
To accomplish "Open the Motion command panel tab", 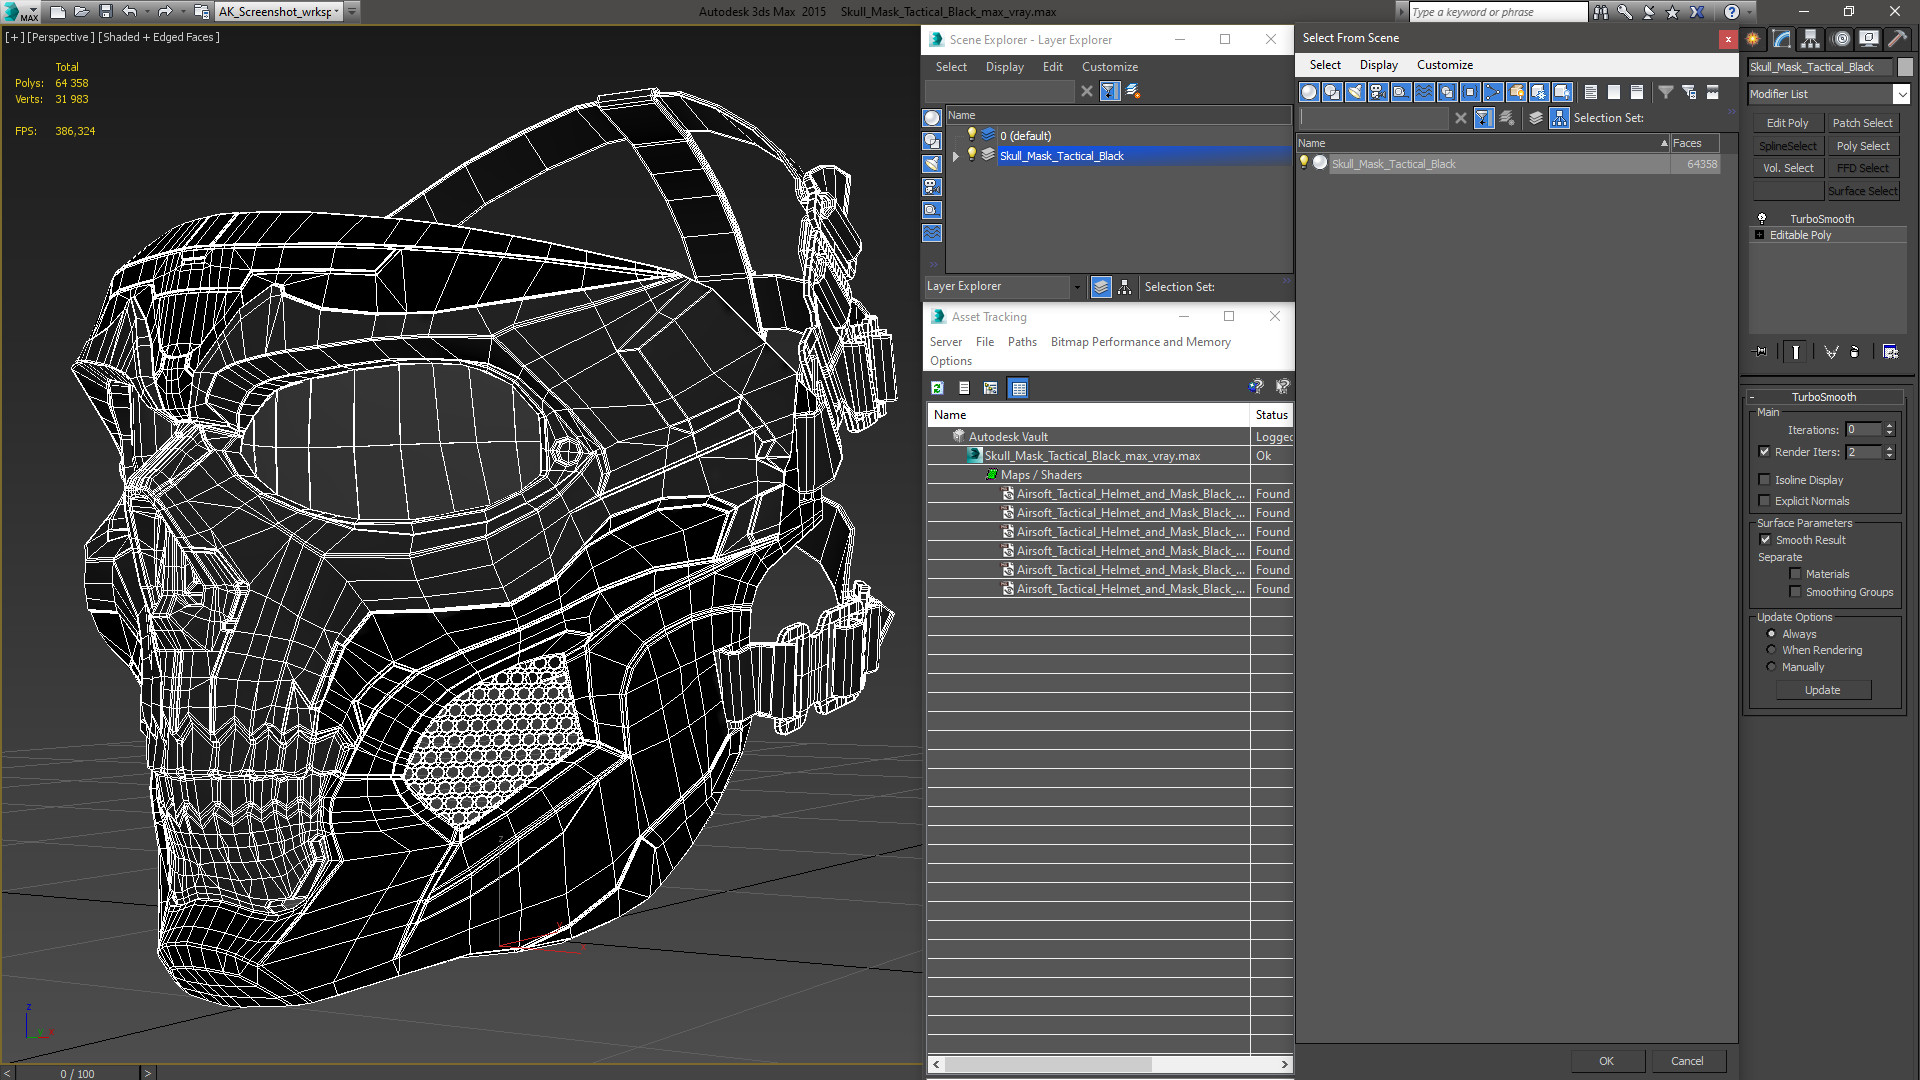I will click(1841, 39).
